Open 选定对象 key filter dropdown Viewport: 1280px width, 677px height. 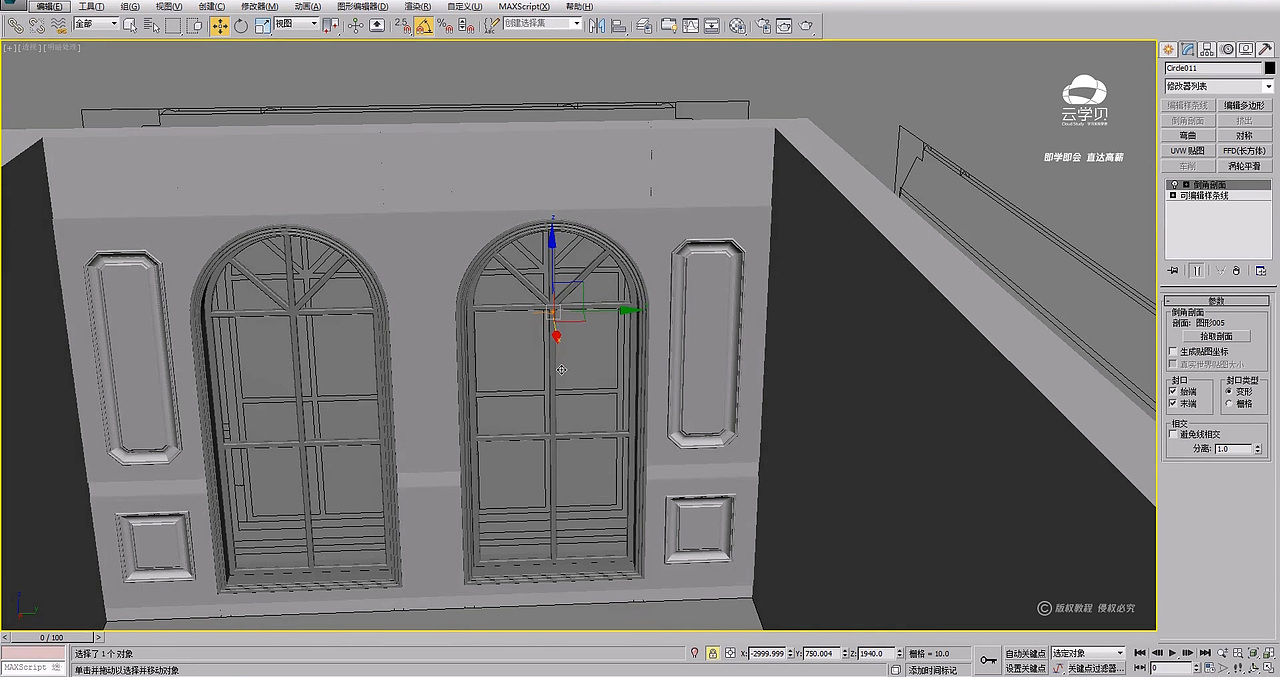1088,653
